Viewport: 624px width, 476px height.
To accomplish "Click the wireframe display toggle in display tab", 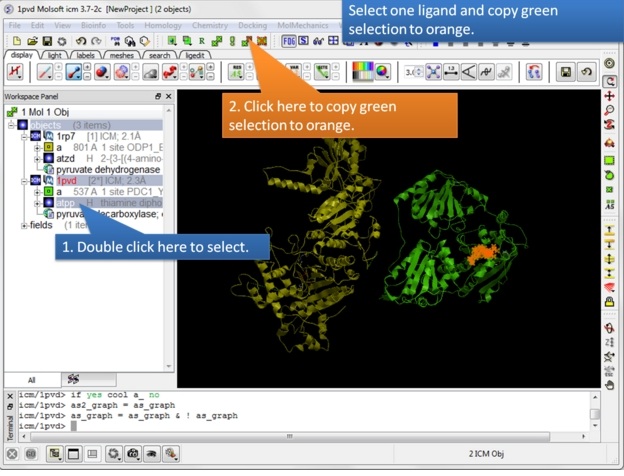I will 45,72.
